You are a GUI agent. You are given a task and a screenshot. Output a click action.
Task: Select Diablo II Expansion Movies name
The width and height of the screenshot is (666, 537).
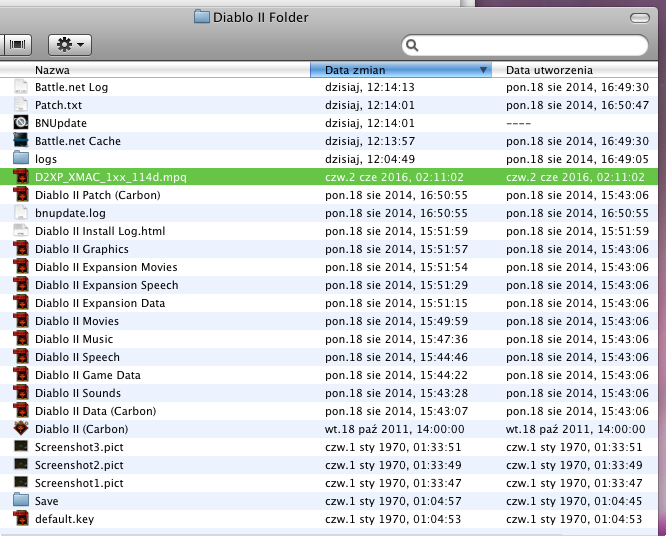click(x=106, y=267)
